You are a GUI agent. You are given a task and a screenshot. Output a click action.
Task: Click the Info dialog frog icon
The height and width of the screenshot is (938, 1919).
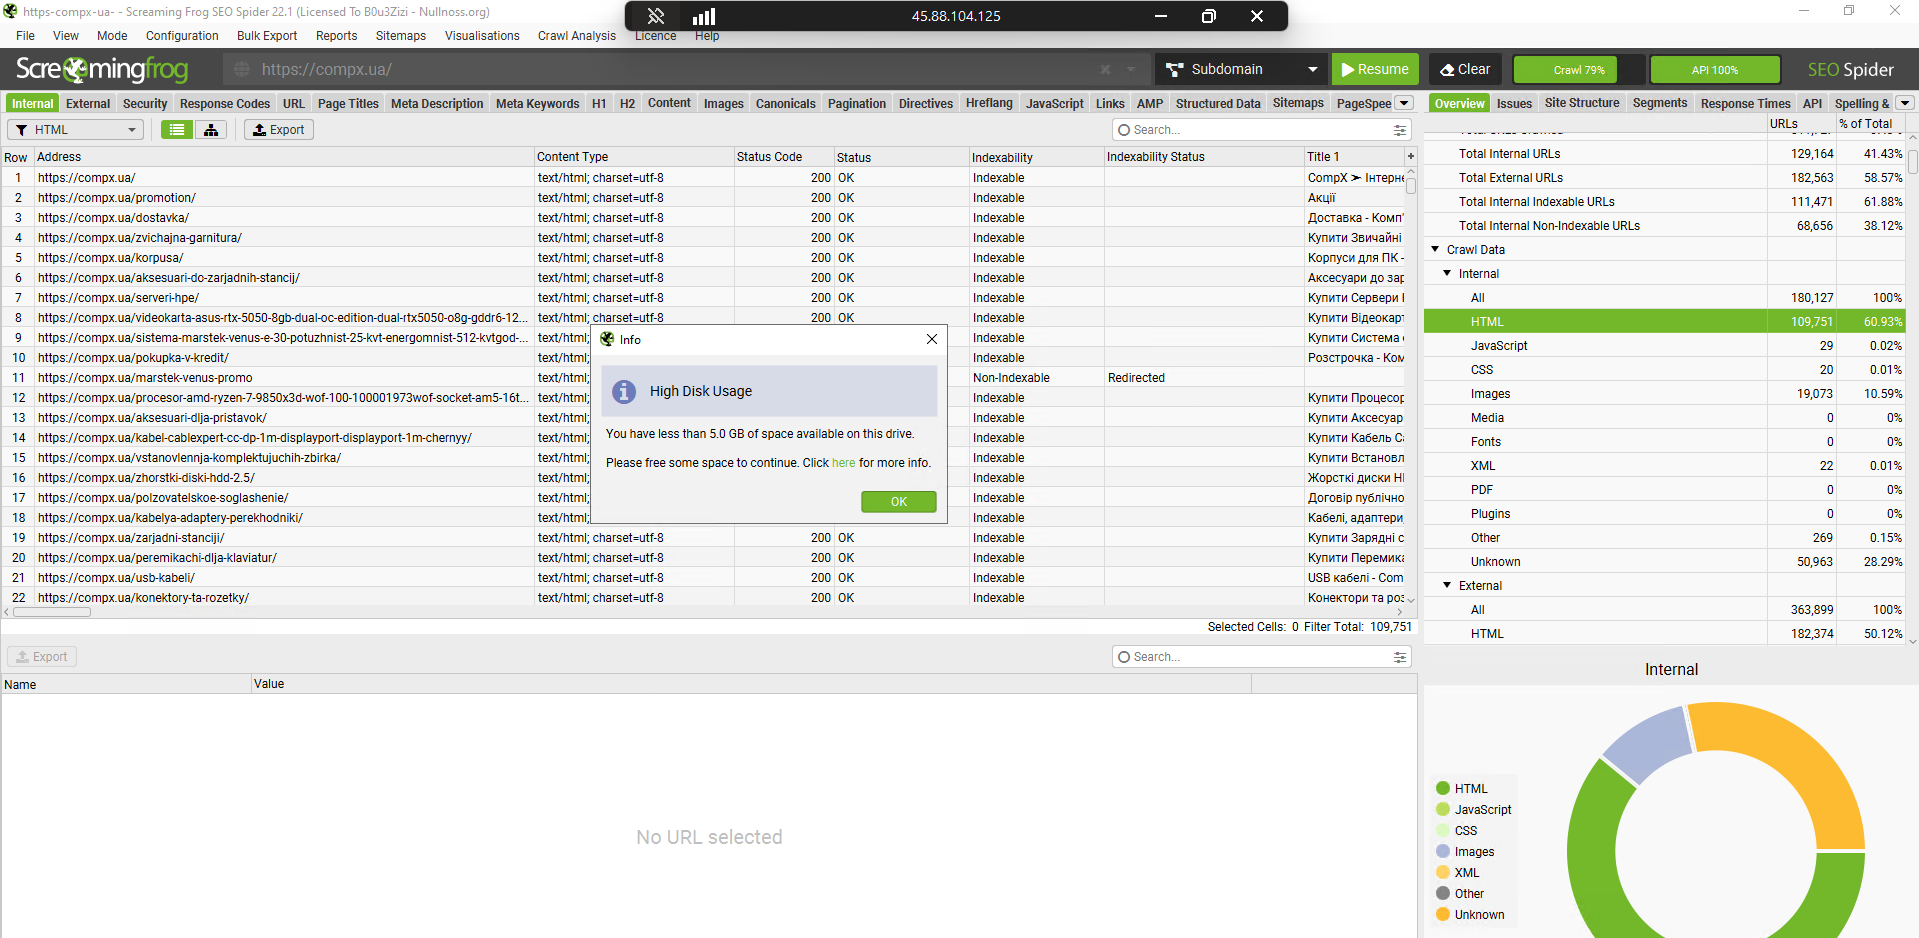(607, 339)
